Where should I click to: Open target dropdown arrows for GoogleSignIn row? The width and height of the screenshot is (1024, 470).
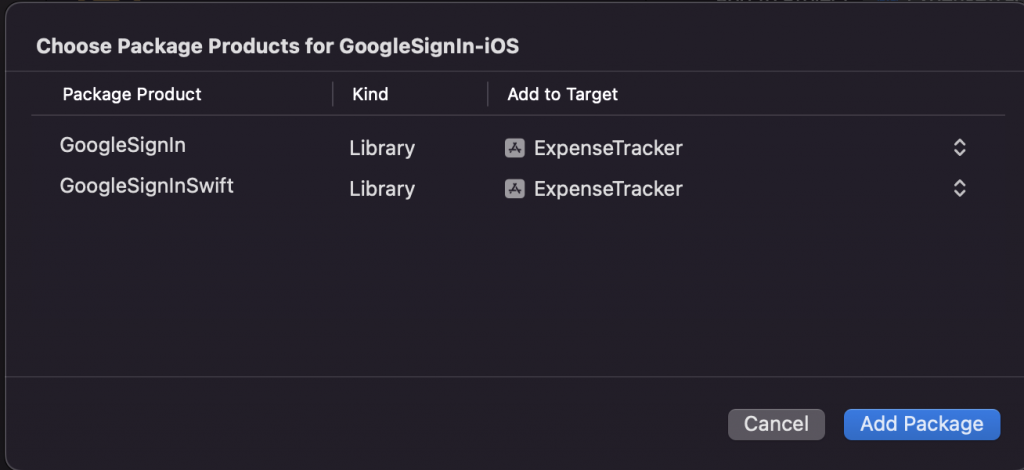click(959, 148)
